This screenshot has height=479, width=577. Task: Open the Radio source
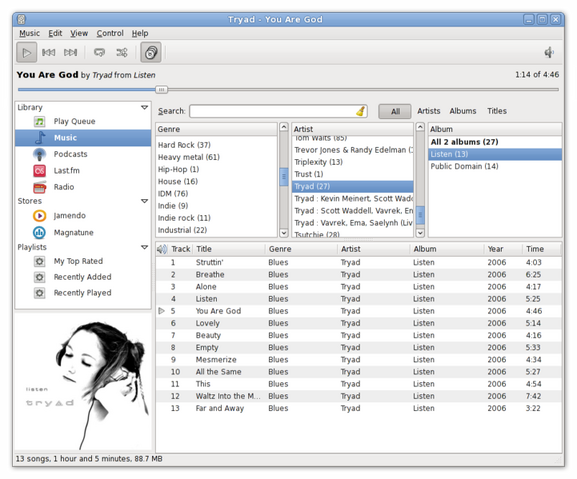pyautogui.click(x=64, y=187)
